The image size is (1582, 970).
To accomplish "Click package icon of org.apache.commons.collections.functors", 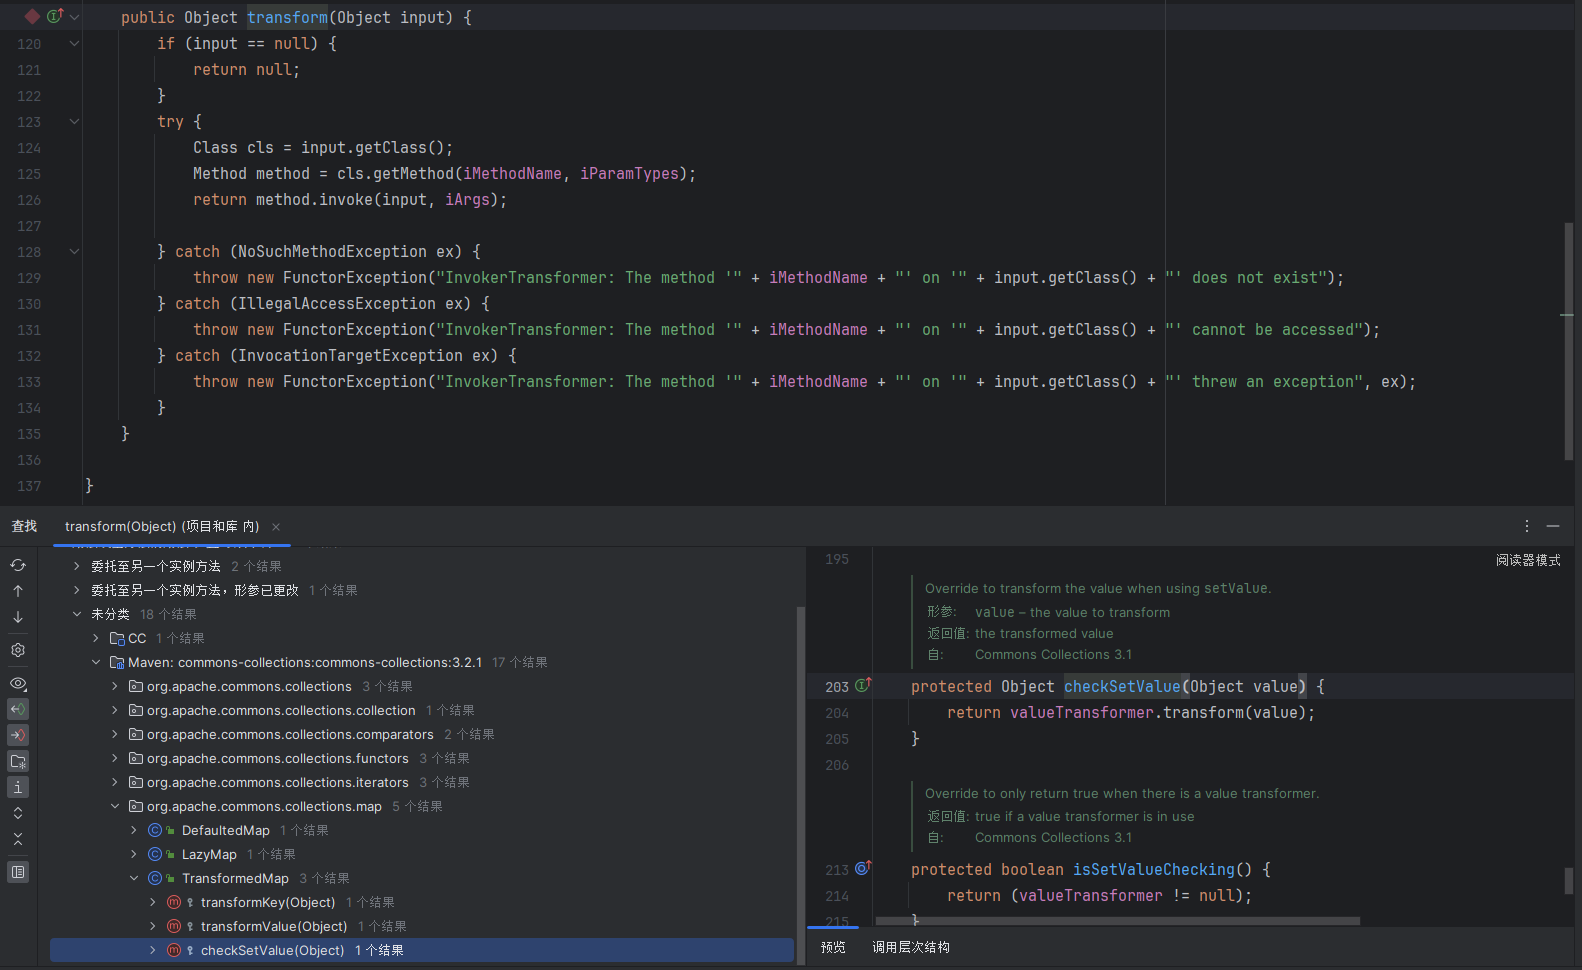I will 136,758.
